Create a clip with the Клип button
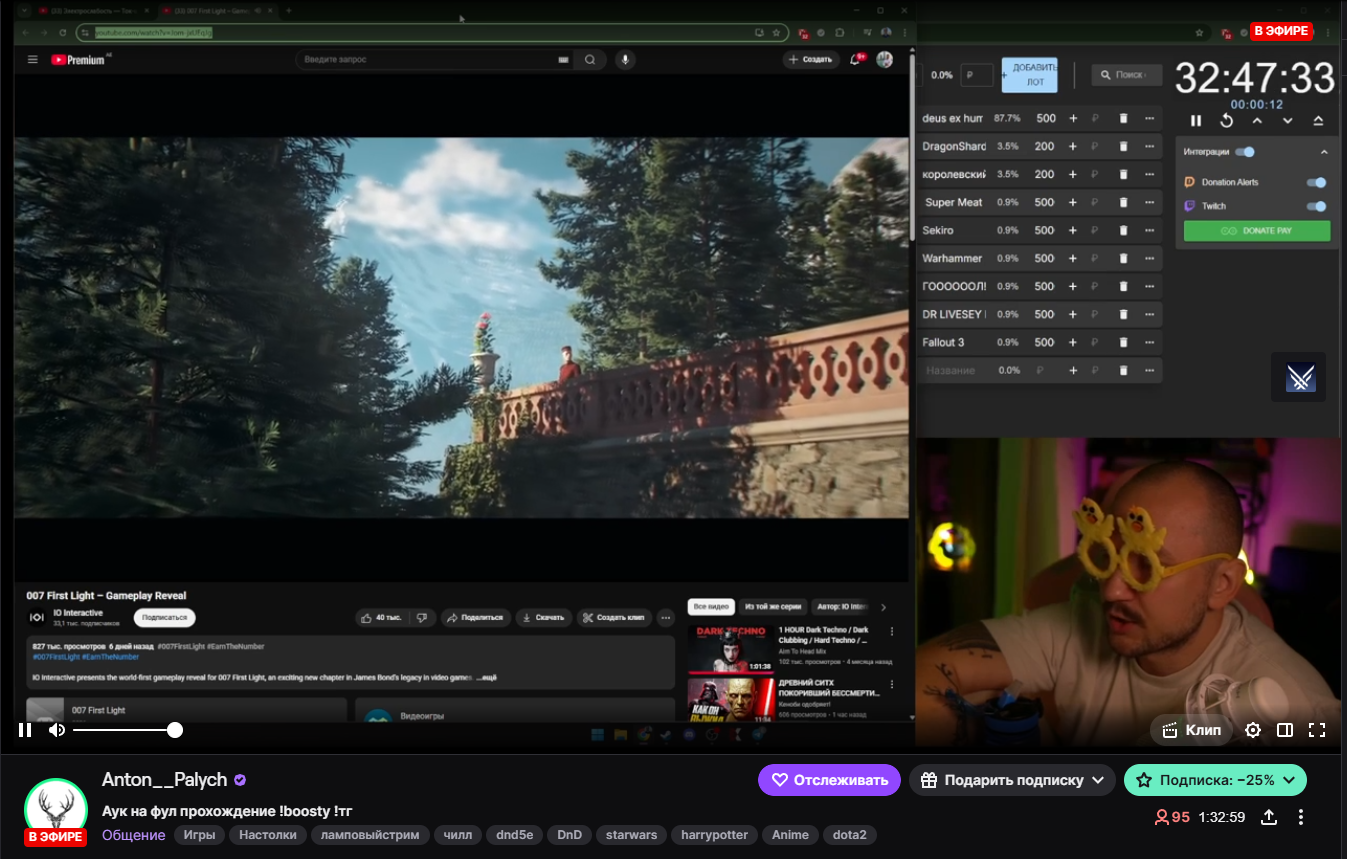 [1191, 730]
